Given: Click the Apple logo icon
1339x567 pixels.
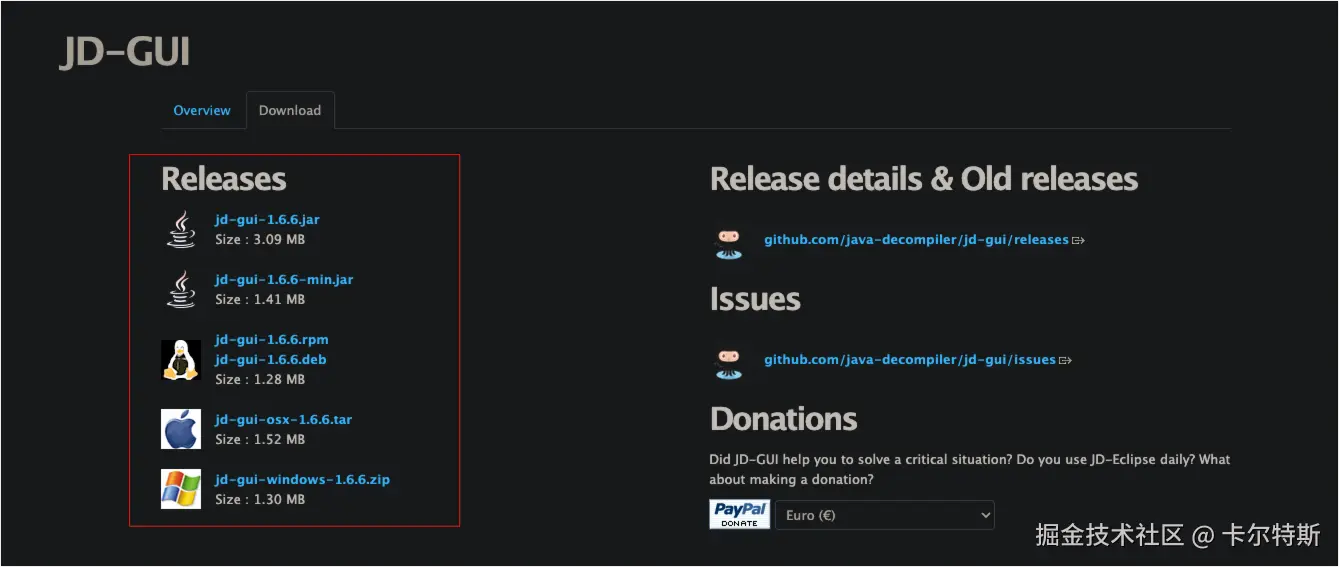Looking at the screenshot, I should point(181,429).
